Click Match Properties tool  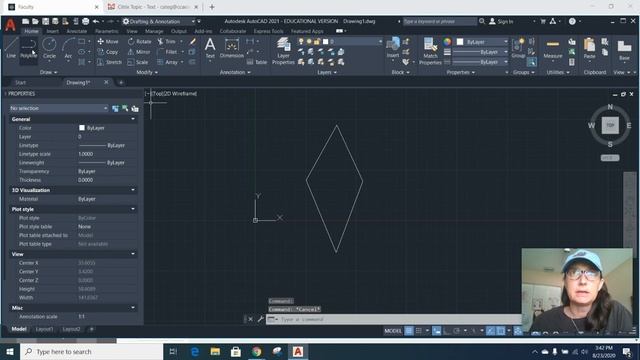point(430,51)
